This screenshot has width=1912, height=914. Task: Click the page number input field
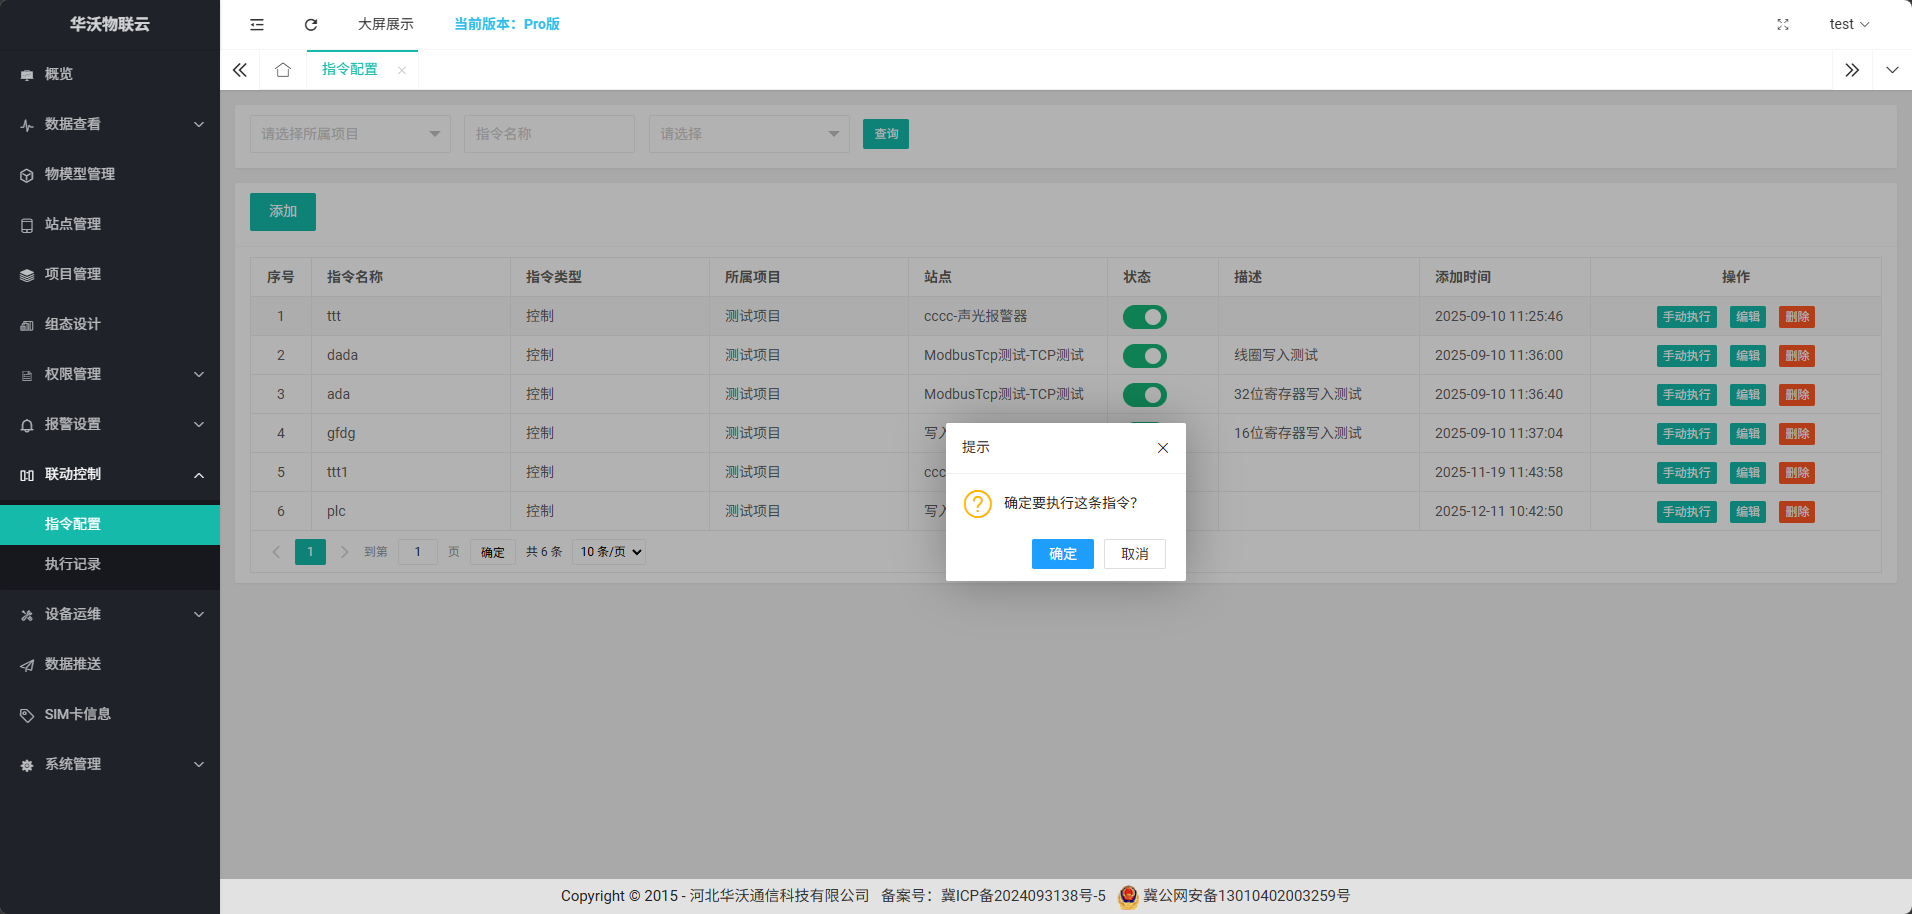tap(418, 552)
